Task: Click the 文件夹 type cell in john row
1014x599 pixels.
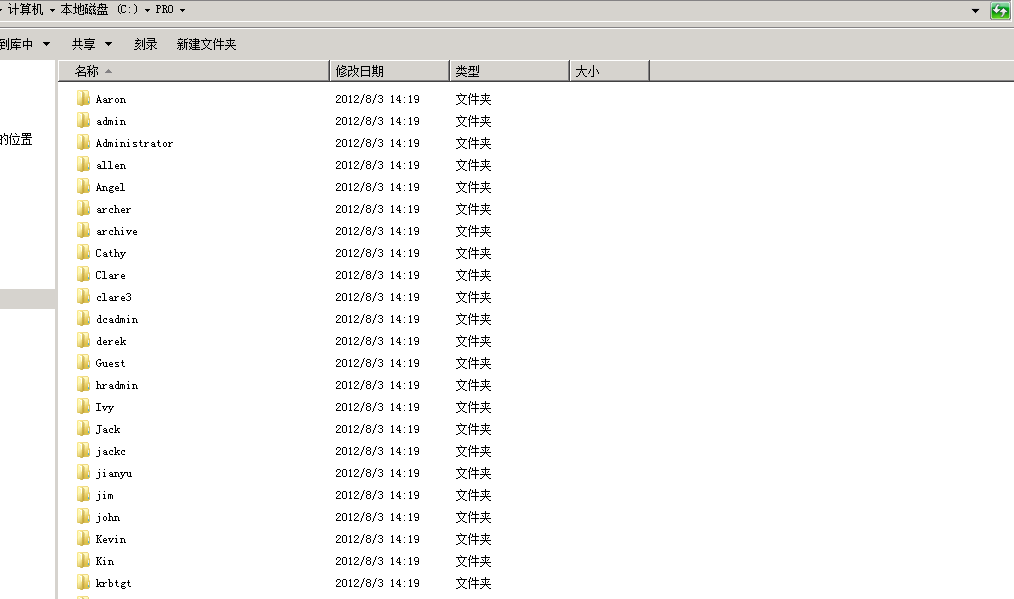Action: pyautogui.click(x=473, y=517)
